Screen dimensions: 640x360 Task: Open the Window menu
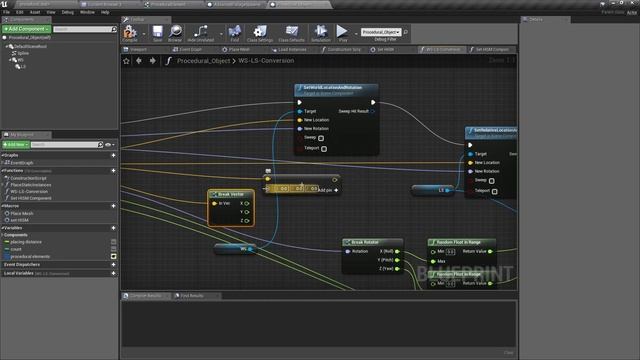pos(87,12)
